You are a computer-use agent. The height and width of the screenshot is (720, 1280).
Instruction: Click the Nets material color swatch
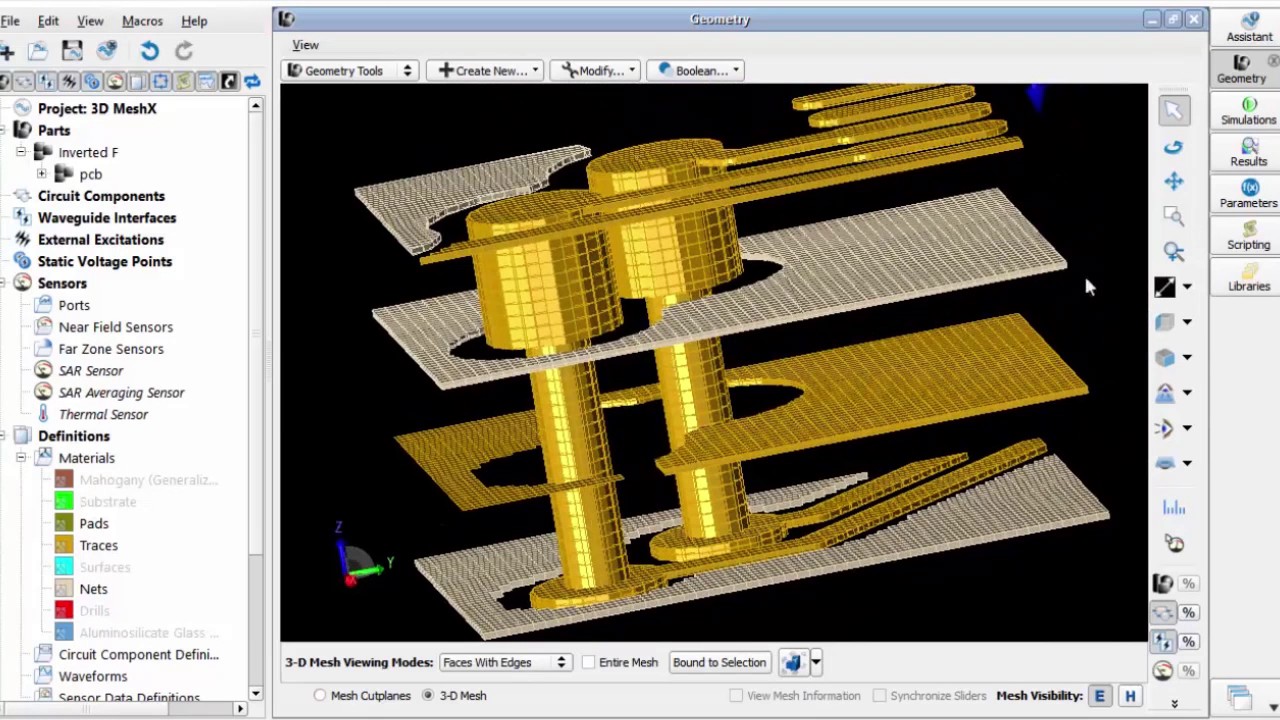pos(64,589)
